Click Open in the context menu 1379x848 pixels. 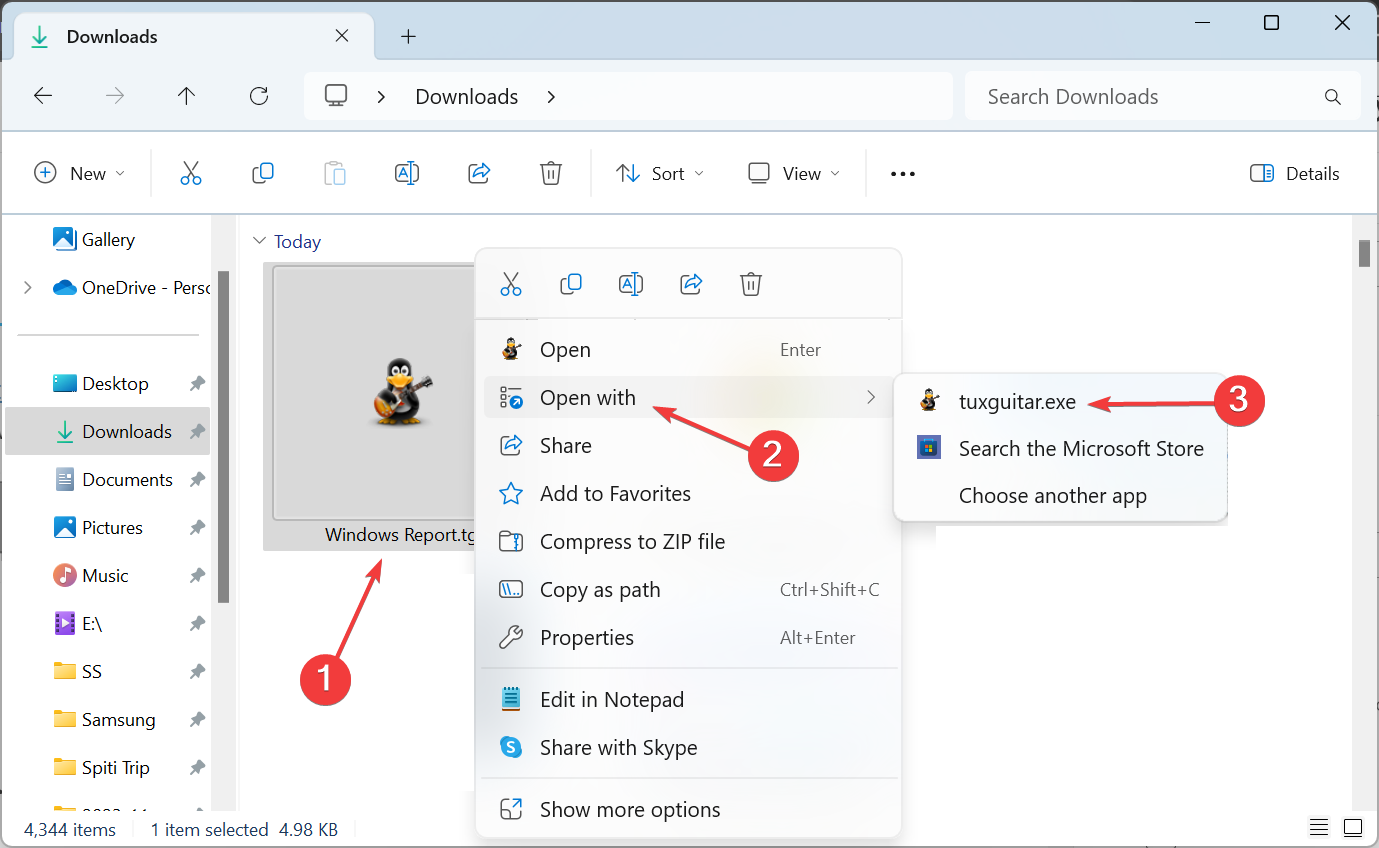point(690,349)
